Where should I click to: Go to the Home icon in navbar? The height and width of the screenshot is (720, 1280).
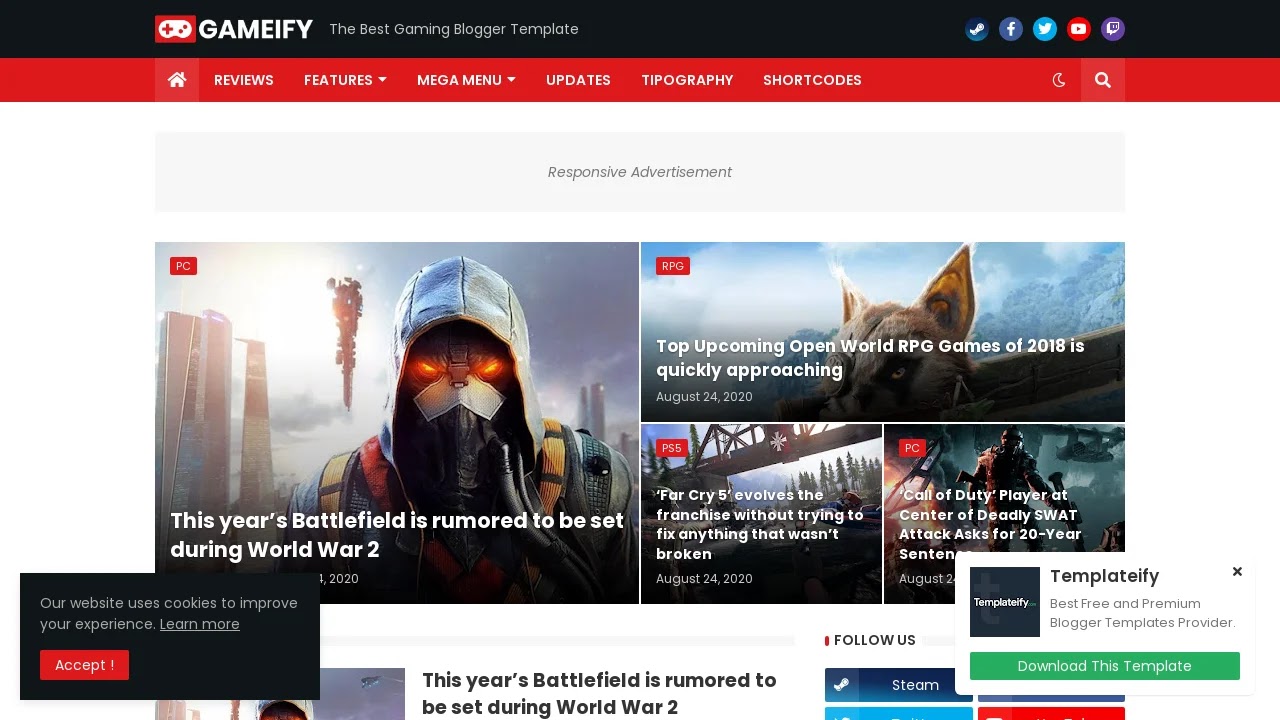(x=177, y=80)
